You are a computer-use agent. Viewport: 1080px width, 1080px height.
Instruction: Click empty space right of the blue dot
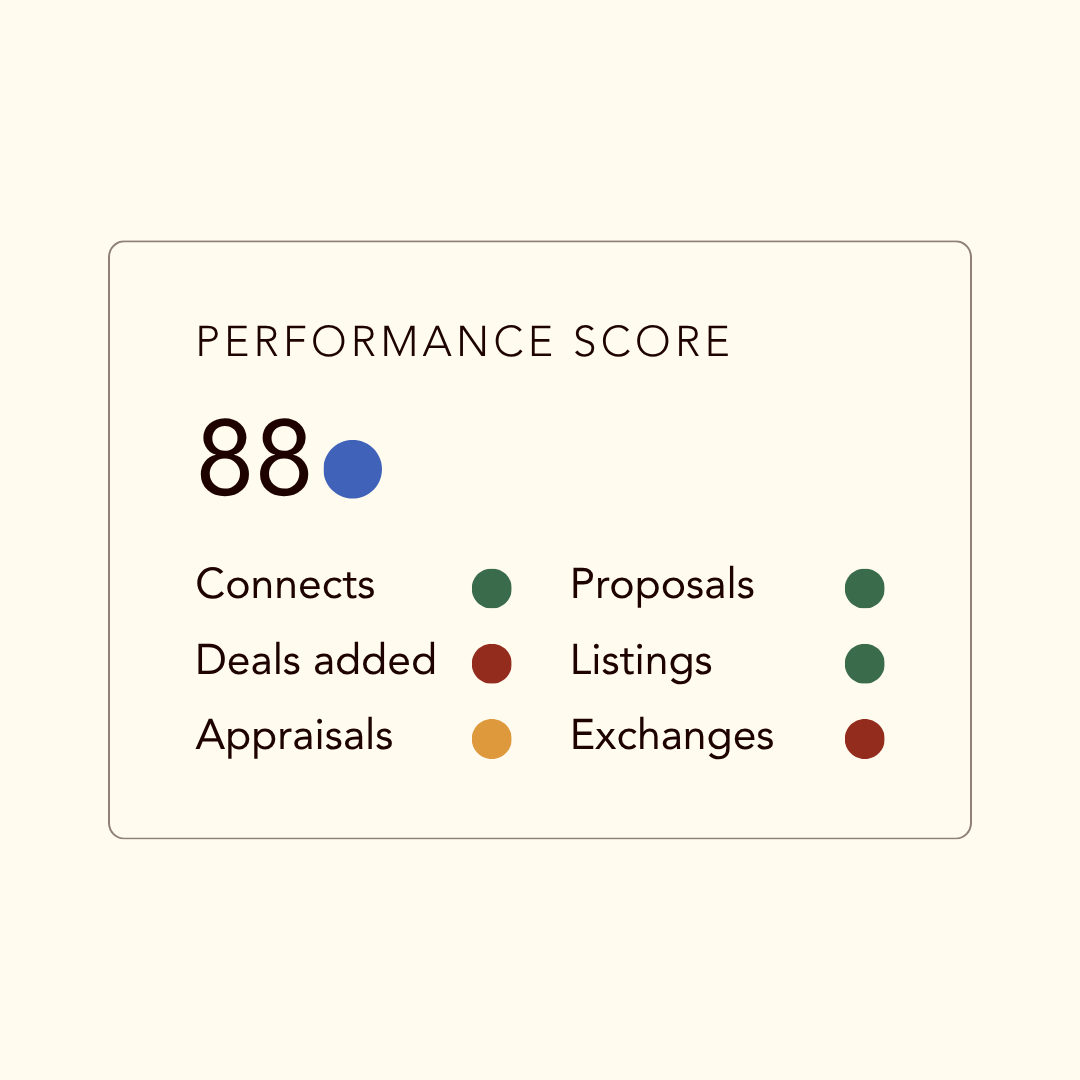(620, 469)
